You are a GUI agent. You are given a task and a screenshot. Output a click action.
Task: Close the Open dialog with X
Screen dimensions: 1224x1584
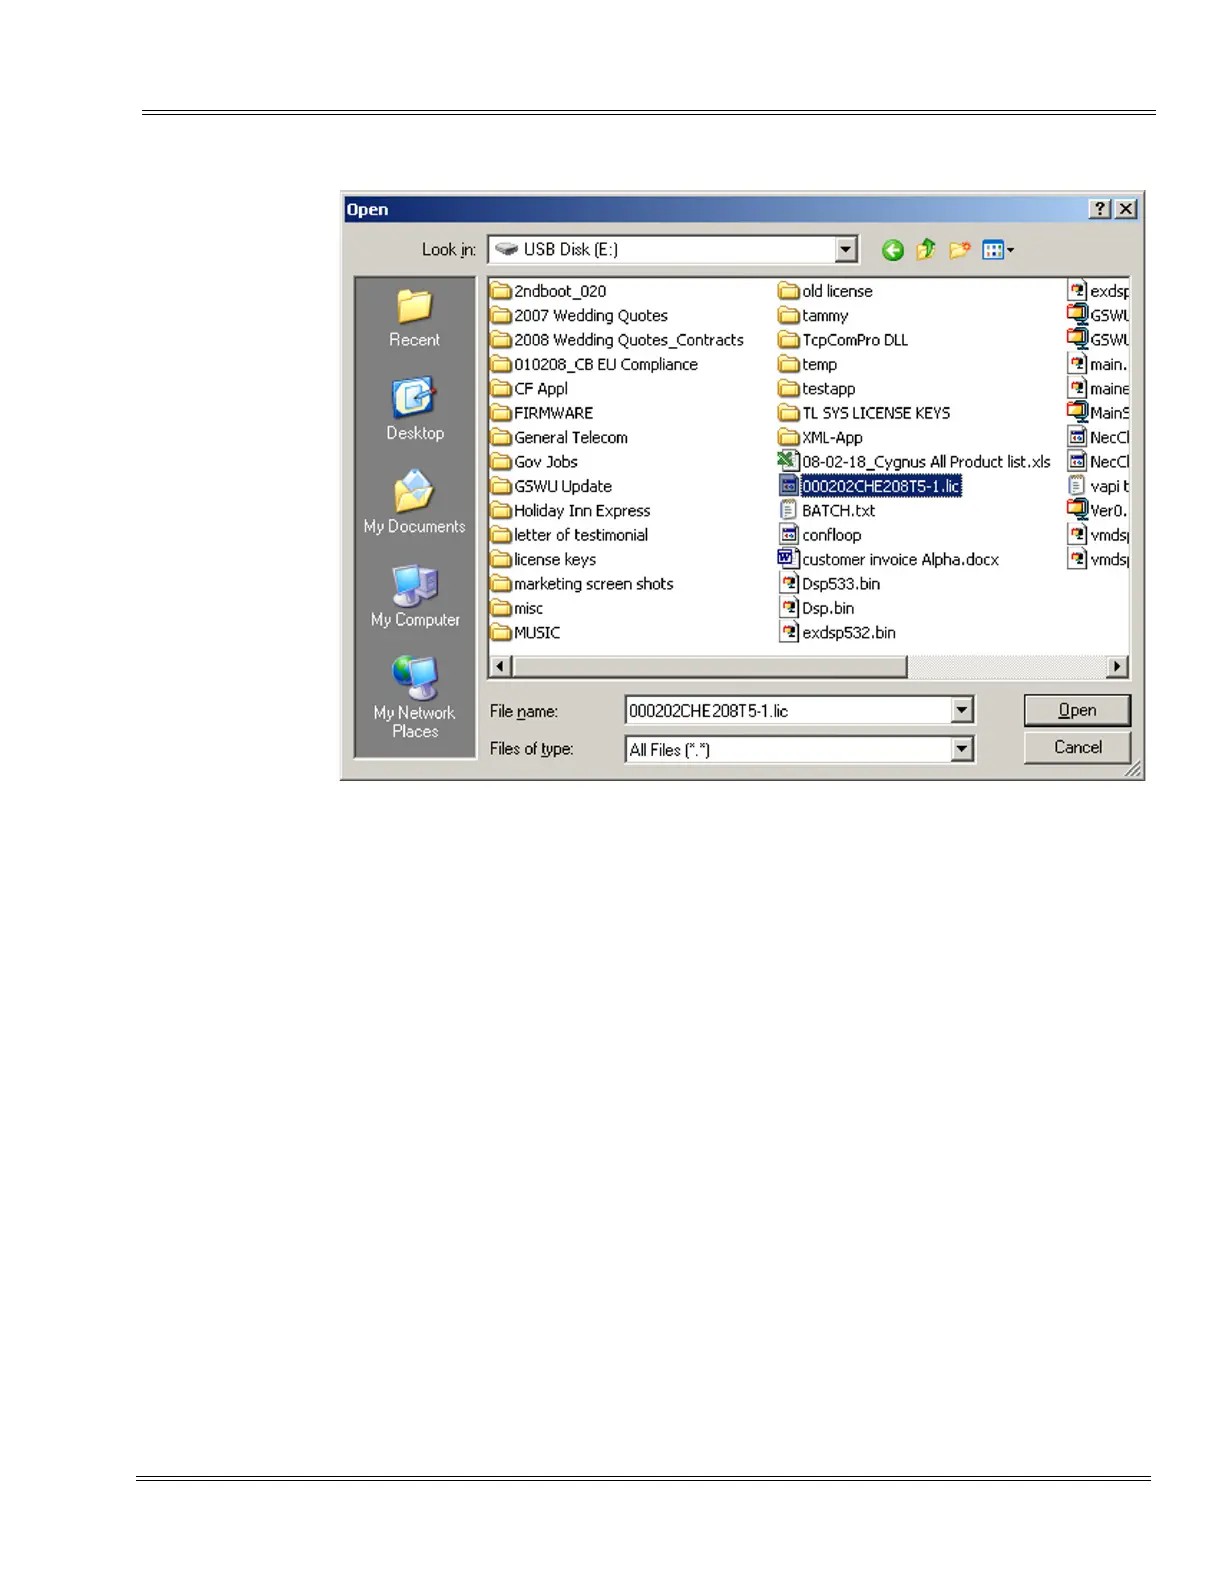(1126, 208)
